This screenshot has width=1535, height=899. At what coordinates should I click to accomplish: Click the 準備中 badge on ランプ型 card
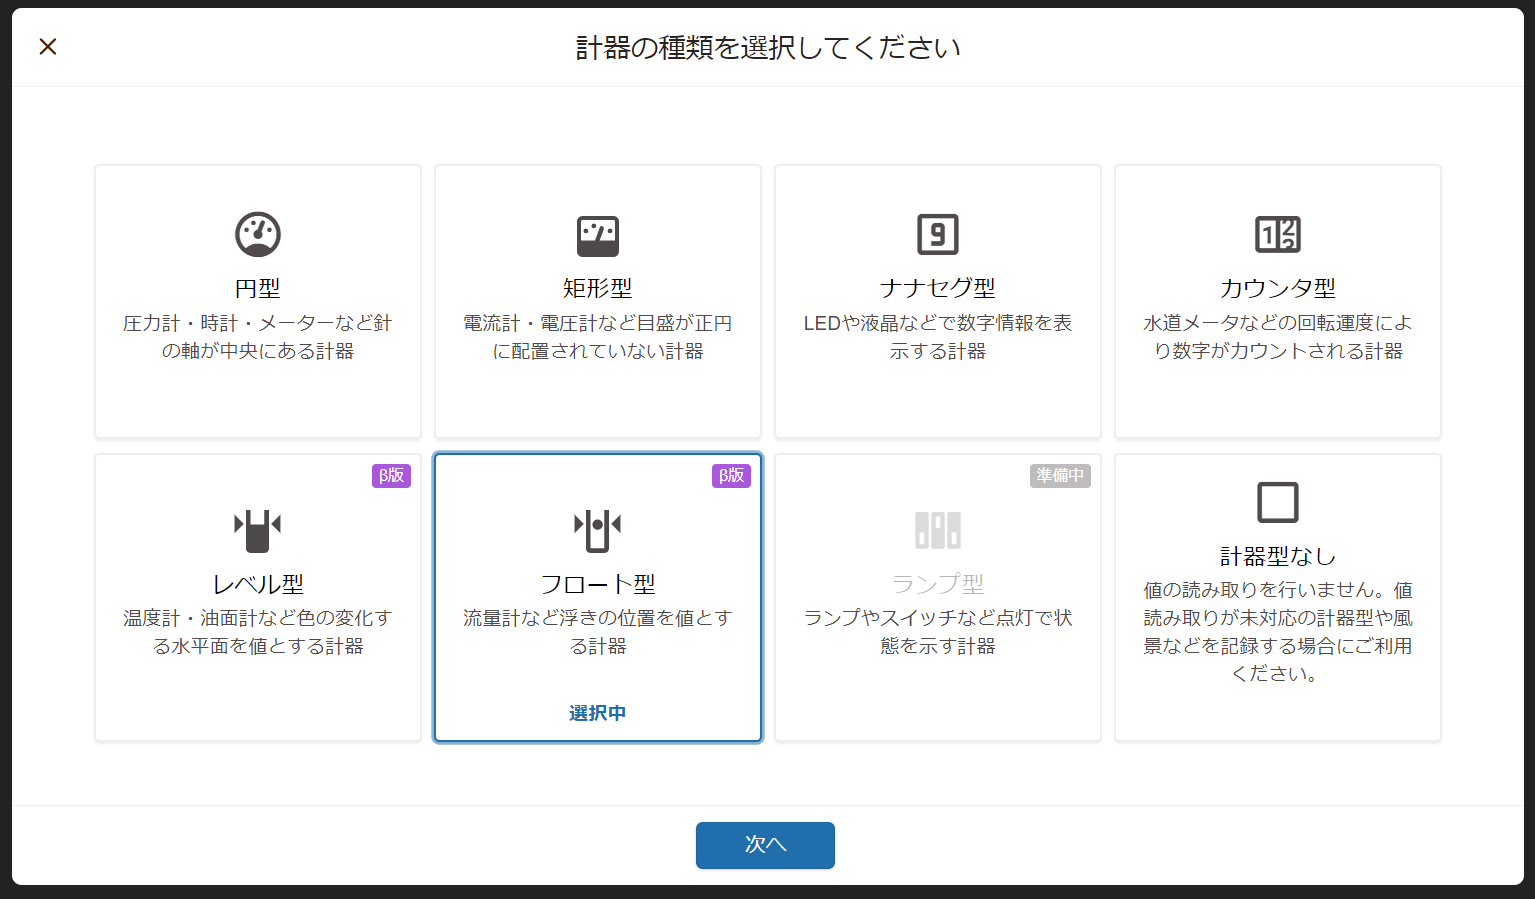point(1060,476)
